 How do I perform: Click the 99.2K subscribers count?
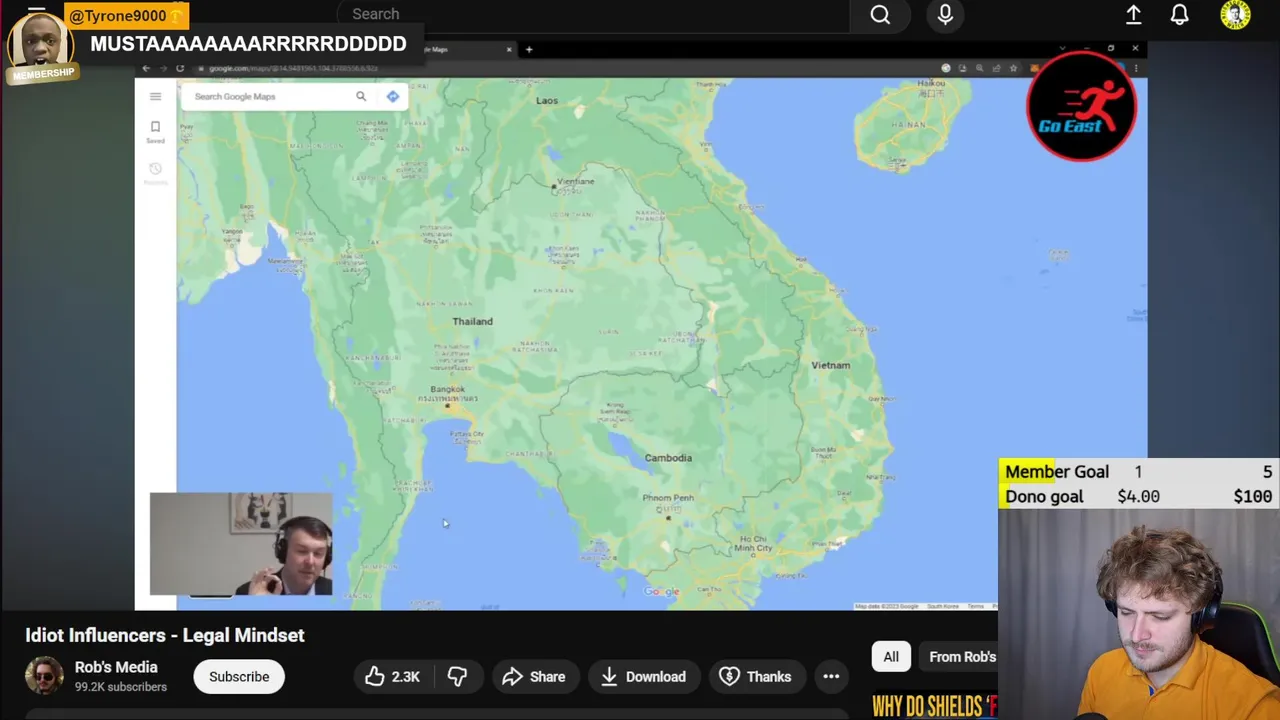(x=121, y=687)
